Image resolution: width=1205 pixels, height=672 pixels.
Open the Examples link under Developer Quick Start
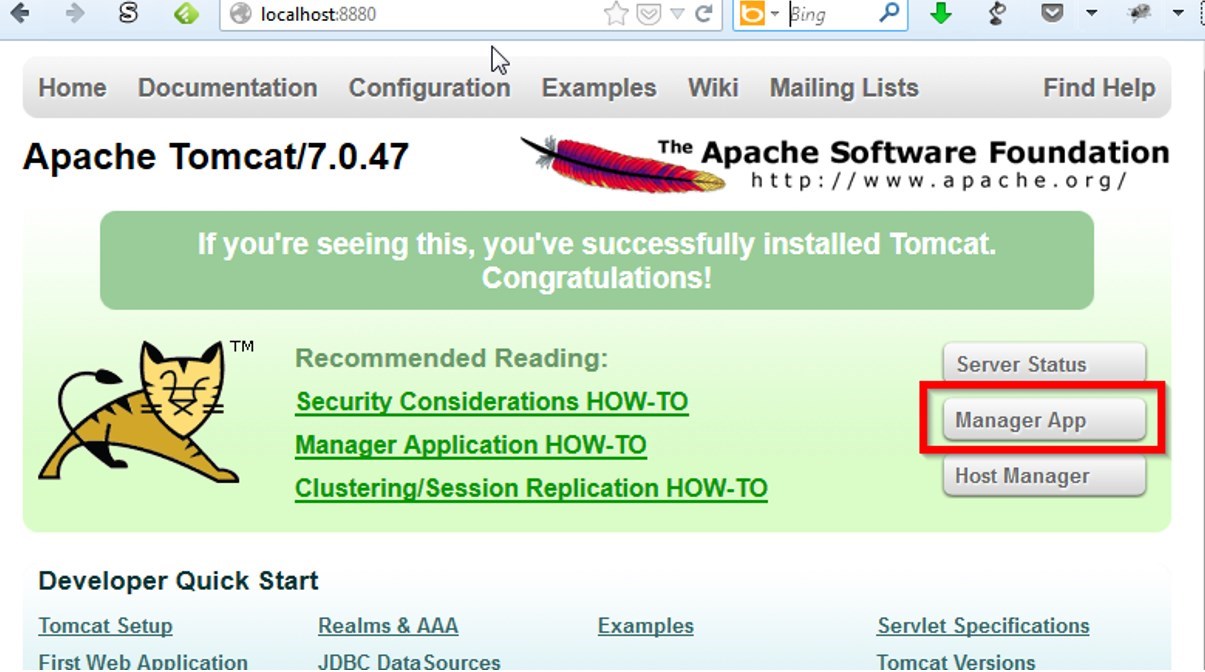click(646, 627)
